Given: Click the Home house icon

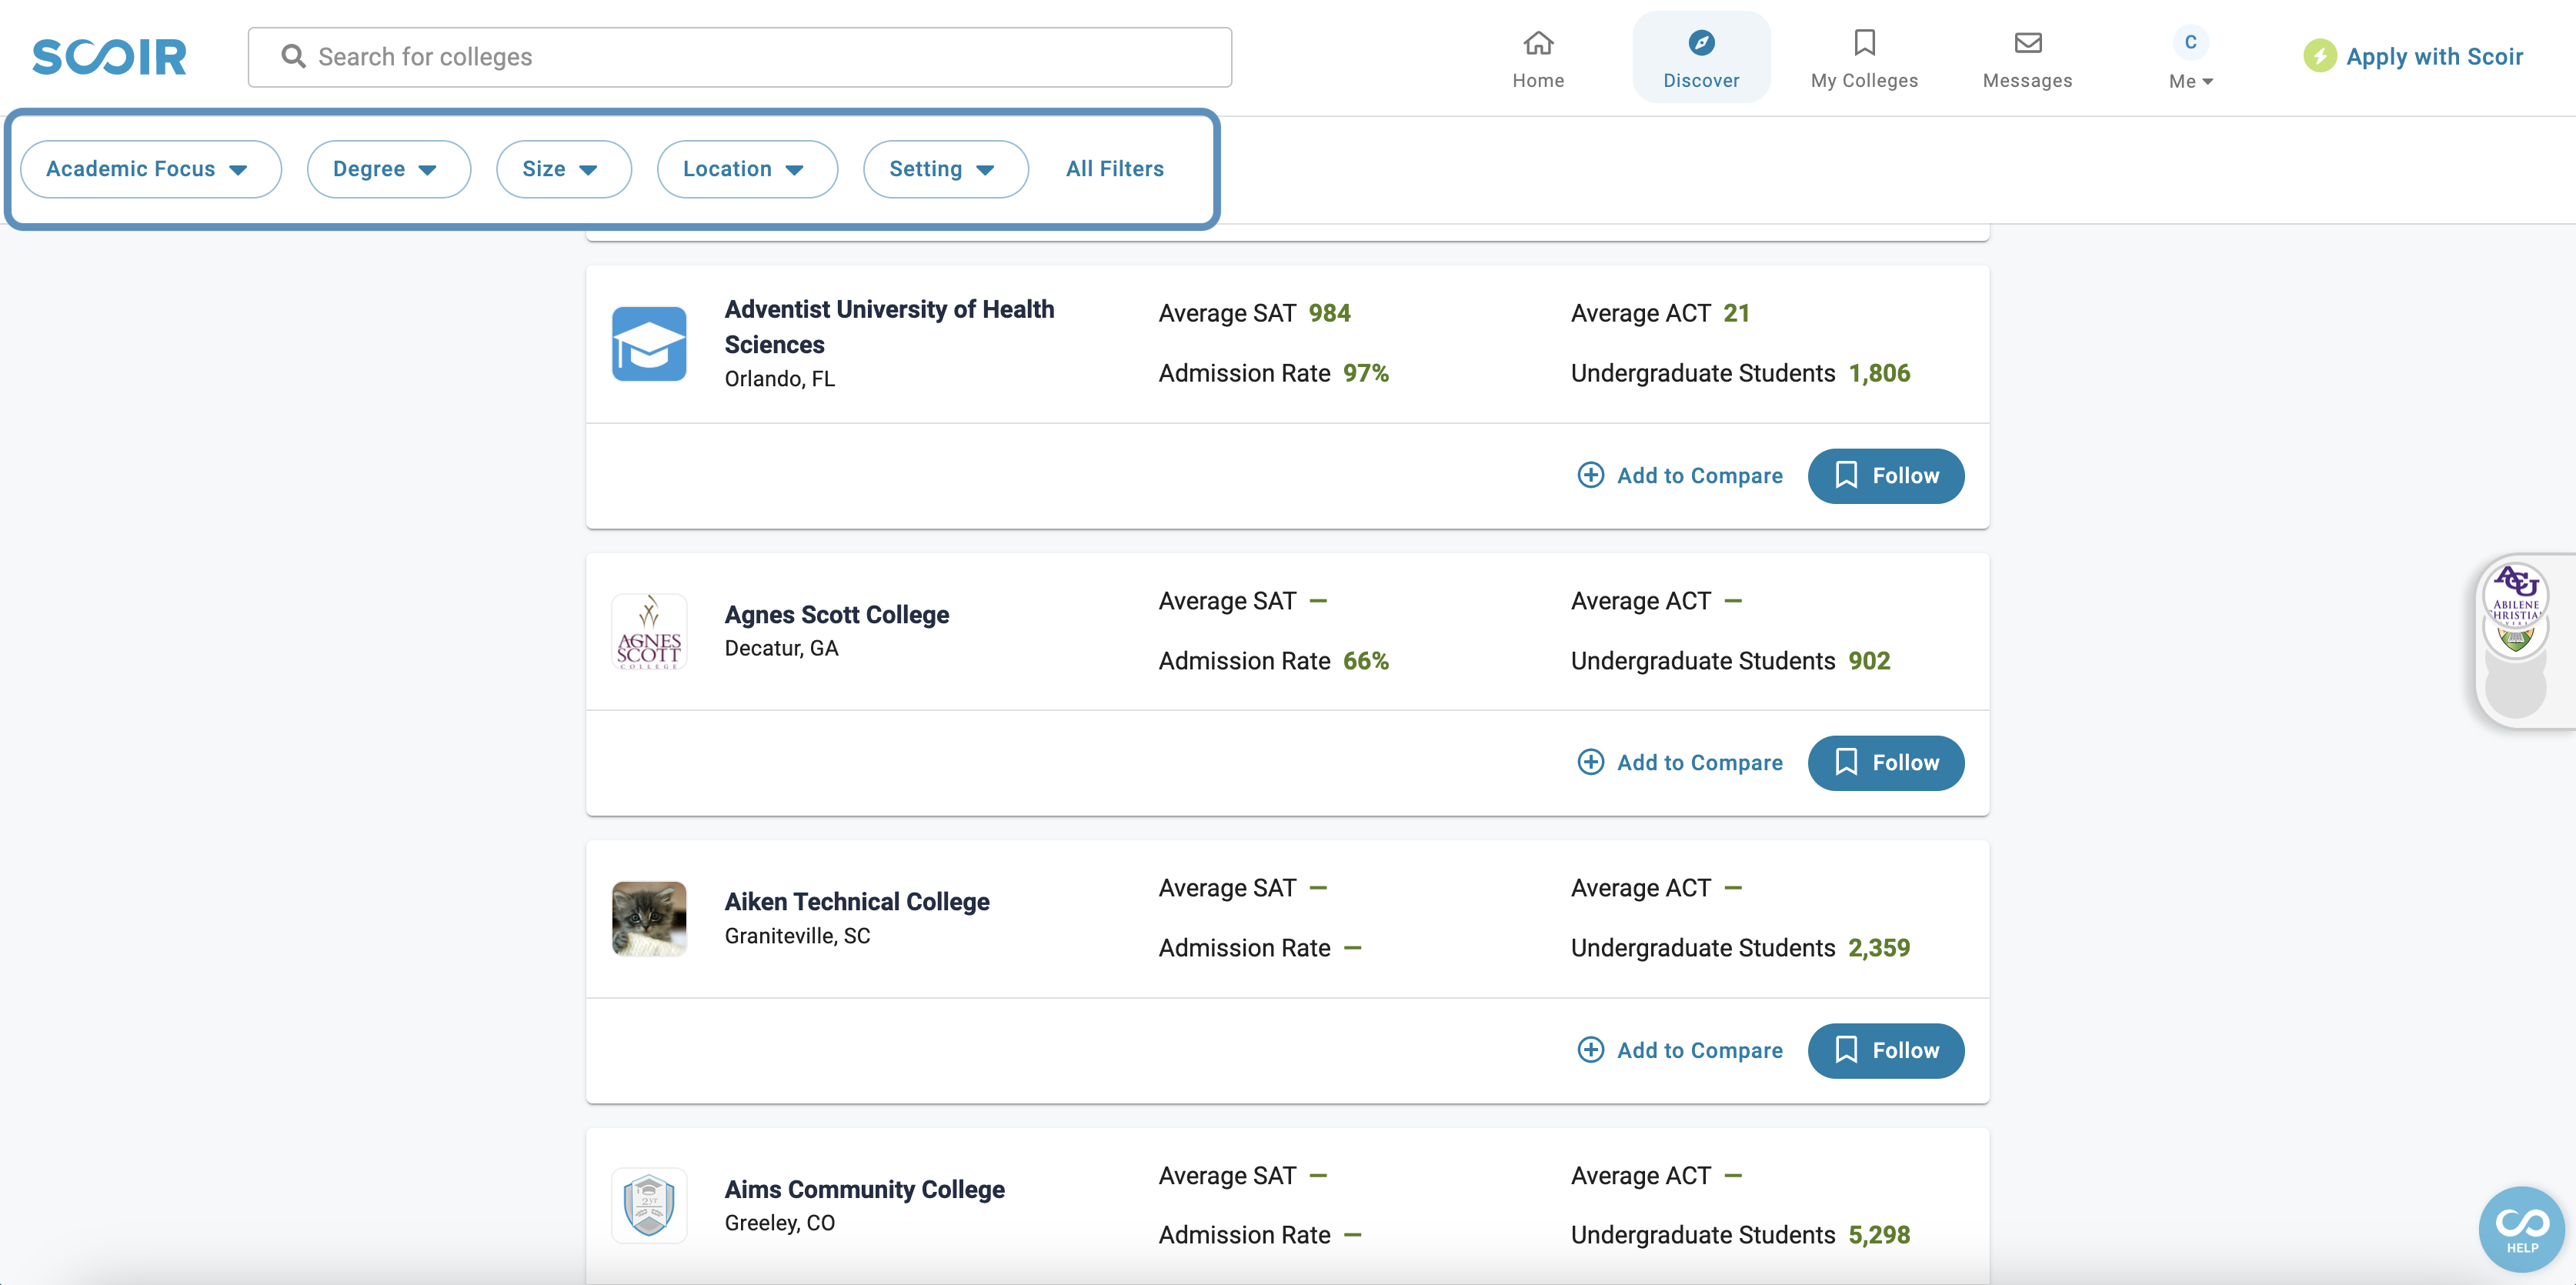Looking at the screenshot, I should 1537,43.
